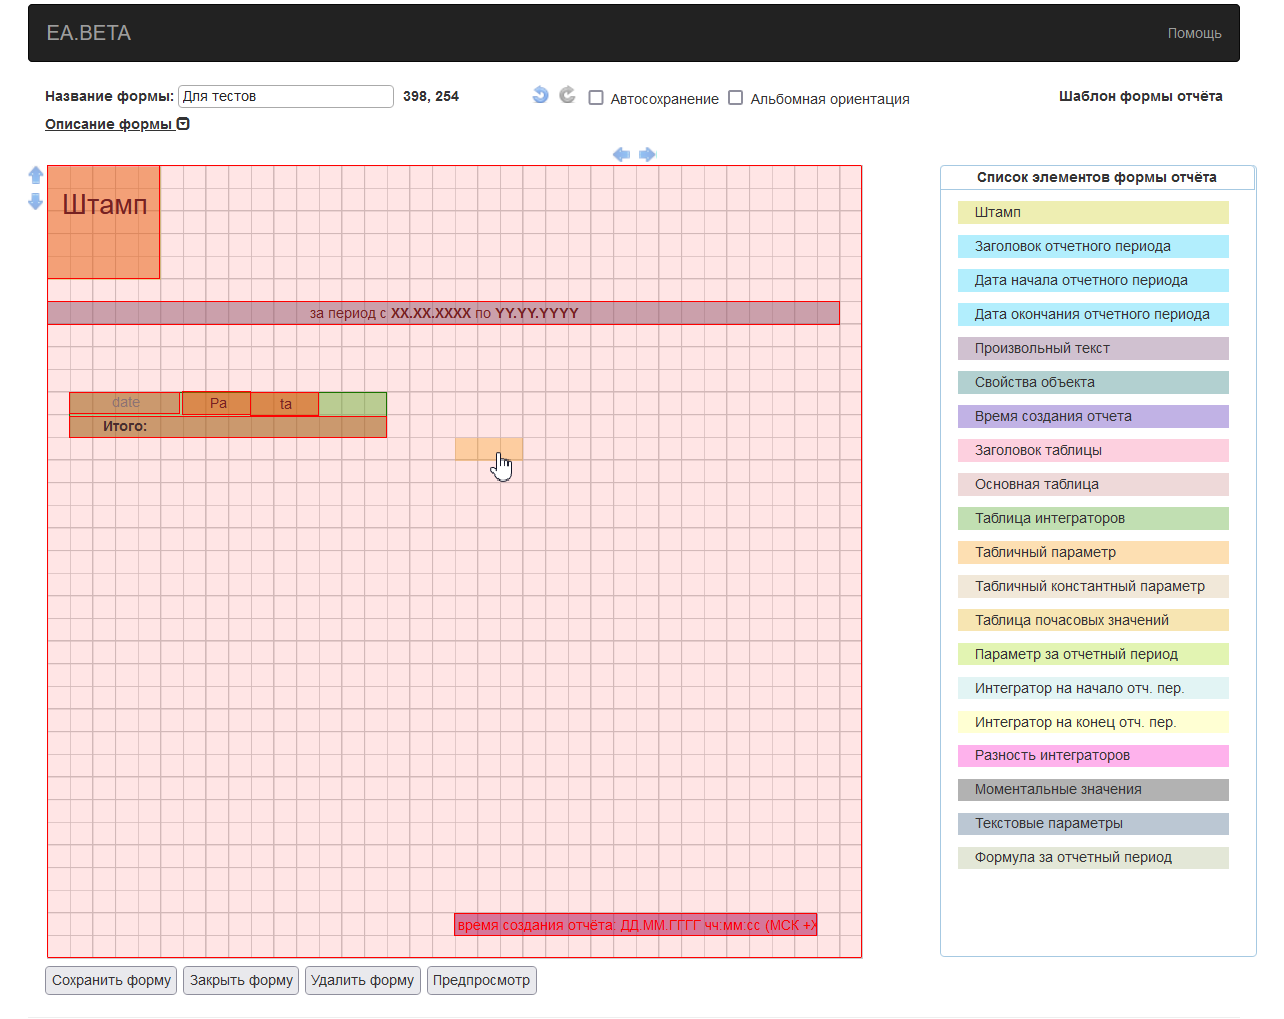The image size is (1284, 1019).
Task: Open the Помощь menu link
Action: (x=1194, y=33)
